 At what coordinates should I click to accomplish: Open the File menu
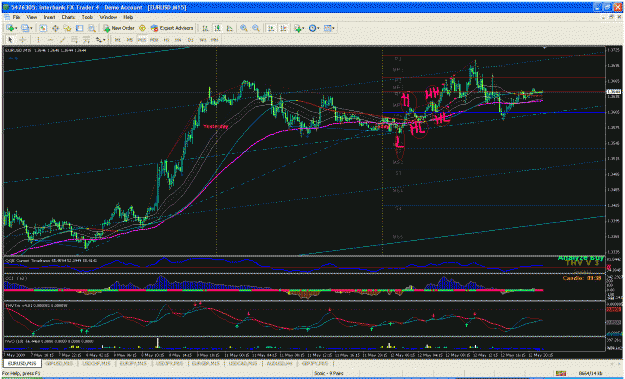coord(16,18)
